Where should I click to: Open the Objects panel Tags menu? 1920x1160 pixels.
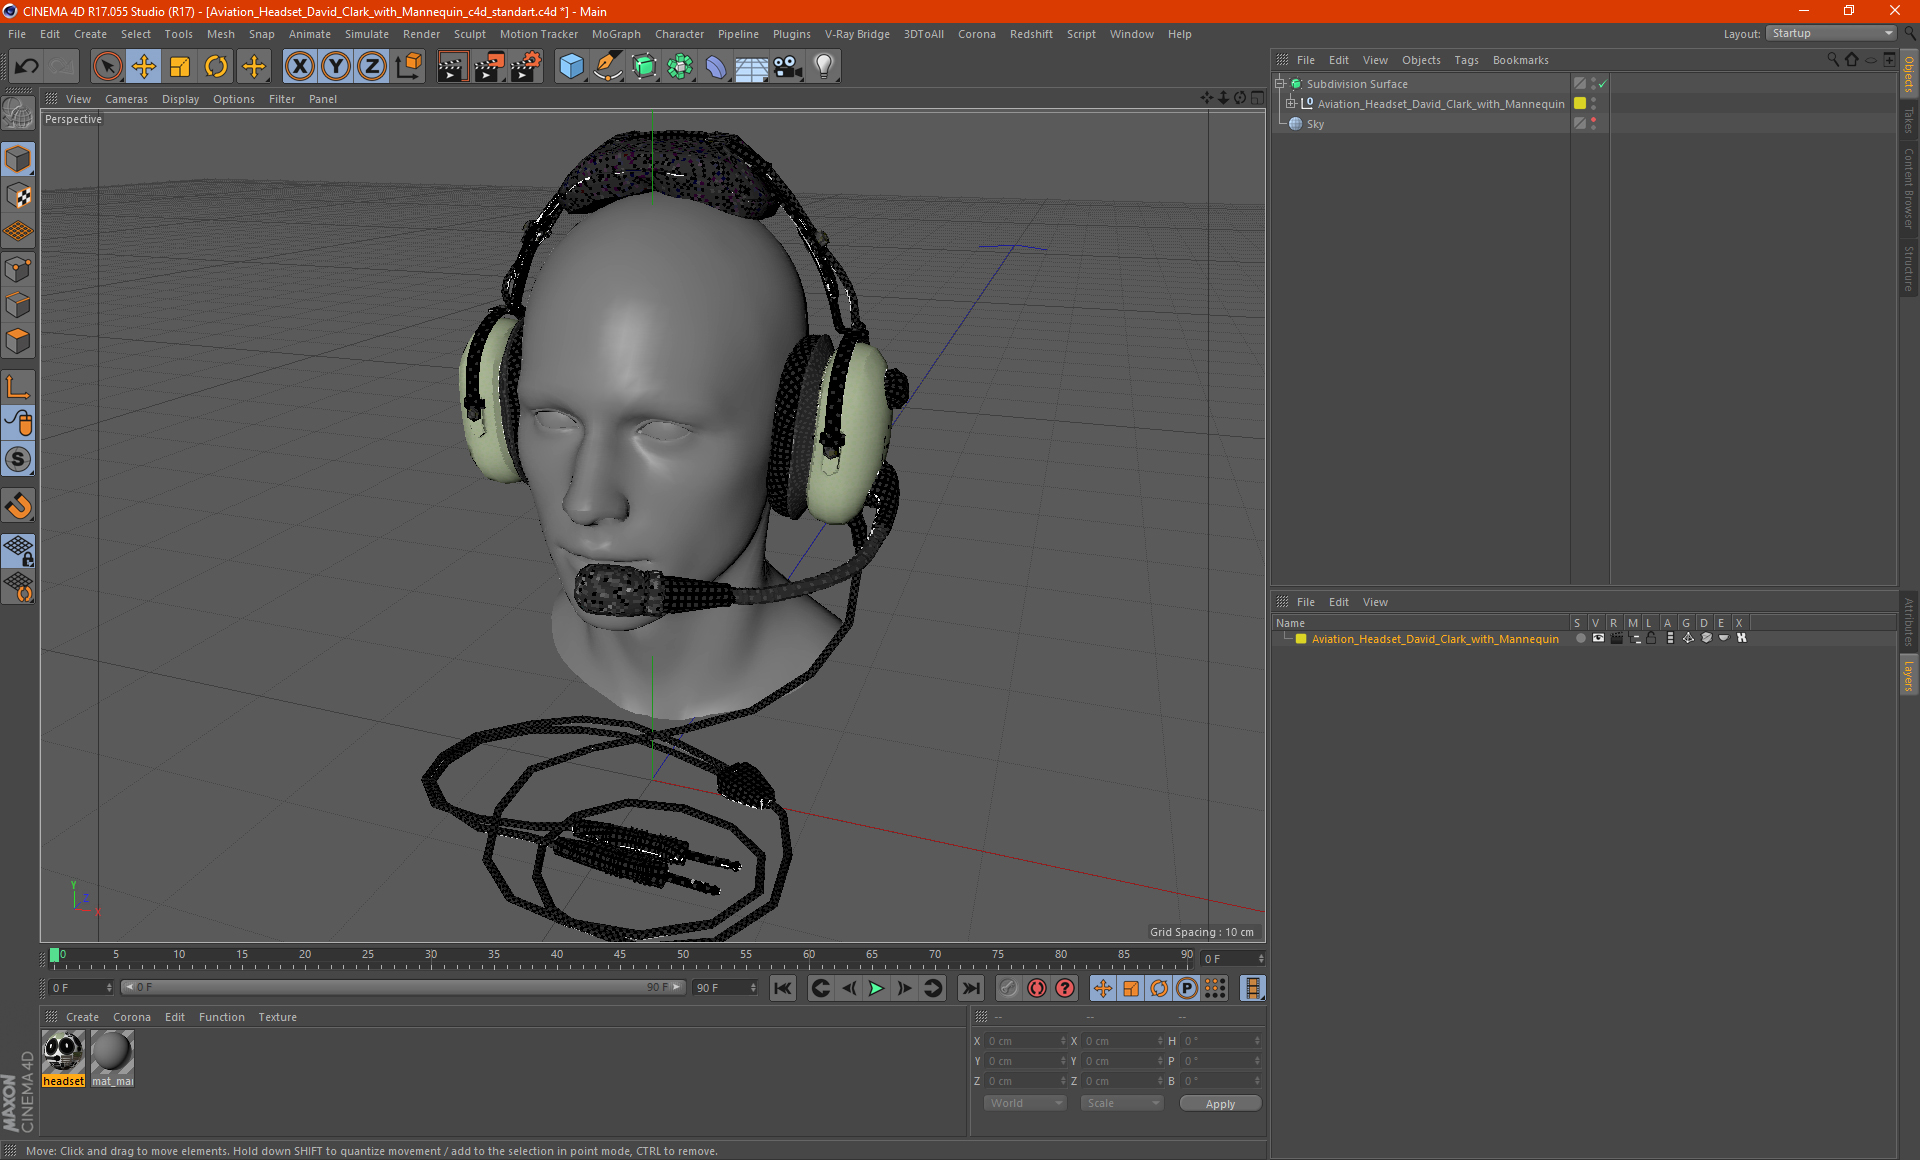[x=1466, y=60]
